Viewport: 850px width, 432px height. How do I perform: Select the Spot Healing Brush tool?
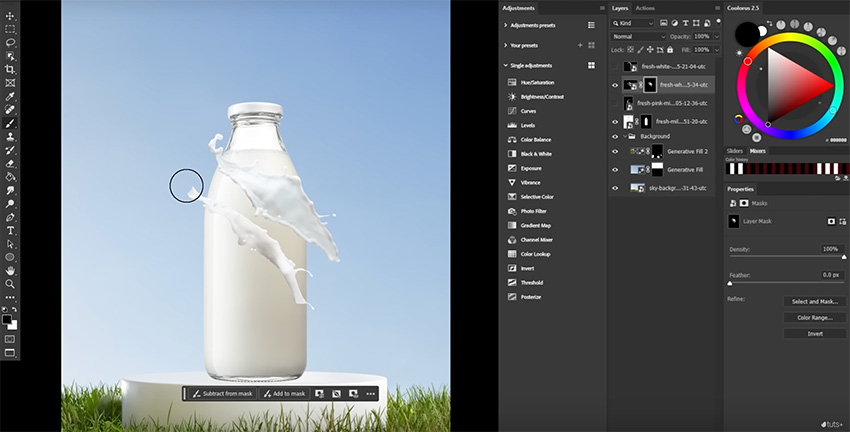(x=10, y=109)
